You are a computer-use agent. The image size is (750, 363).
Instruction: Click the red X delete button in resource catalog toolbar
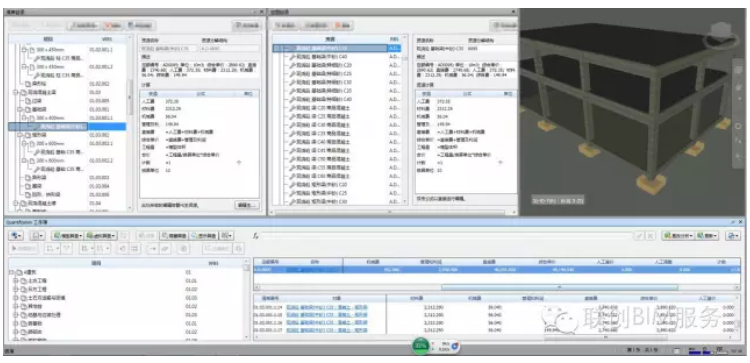tap(343, 25)
